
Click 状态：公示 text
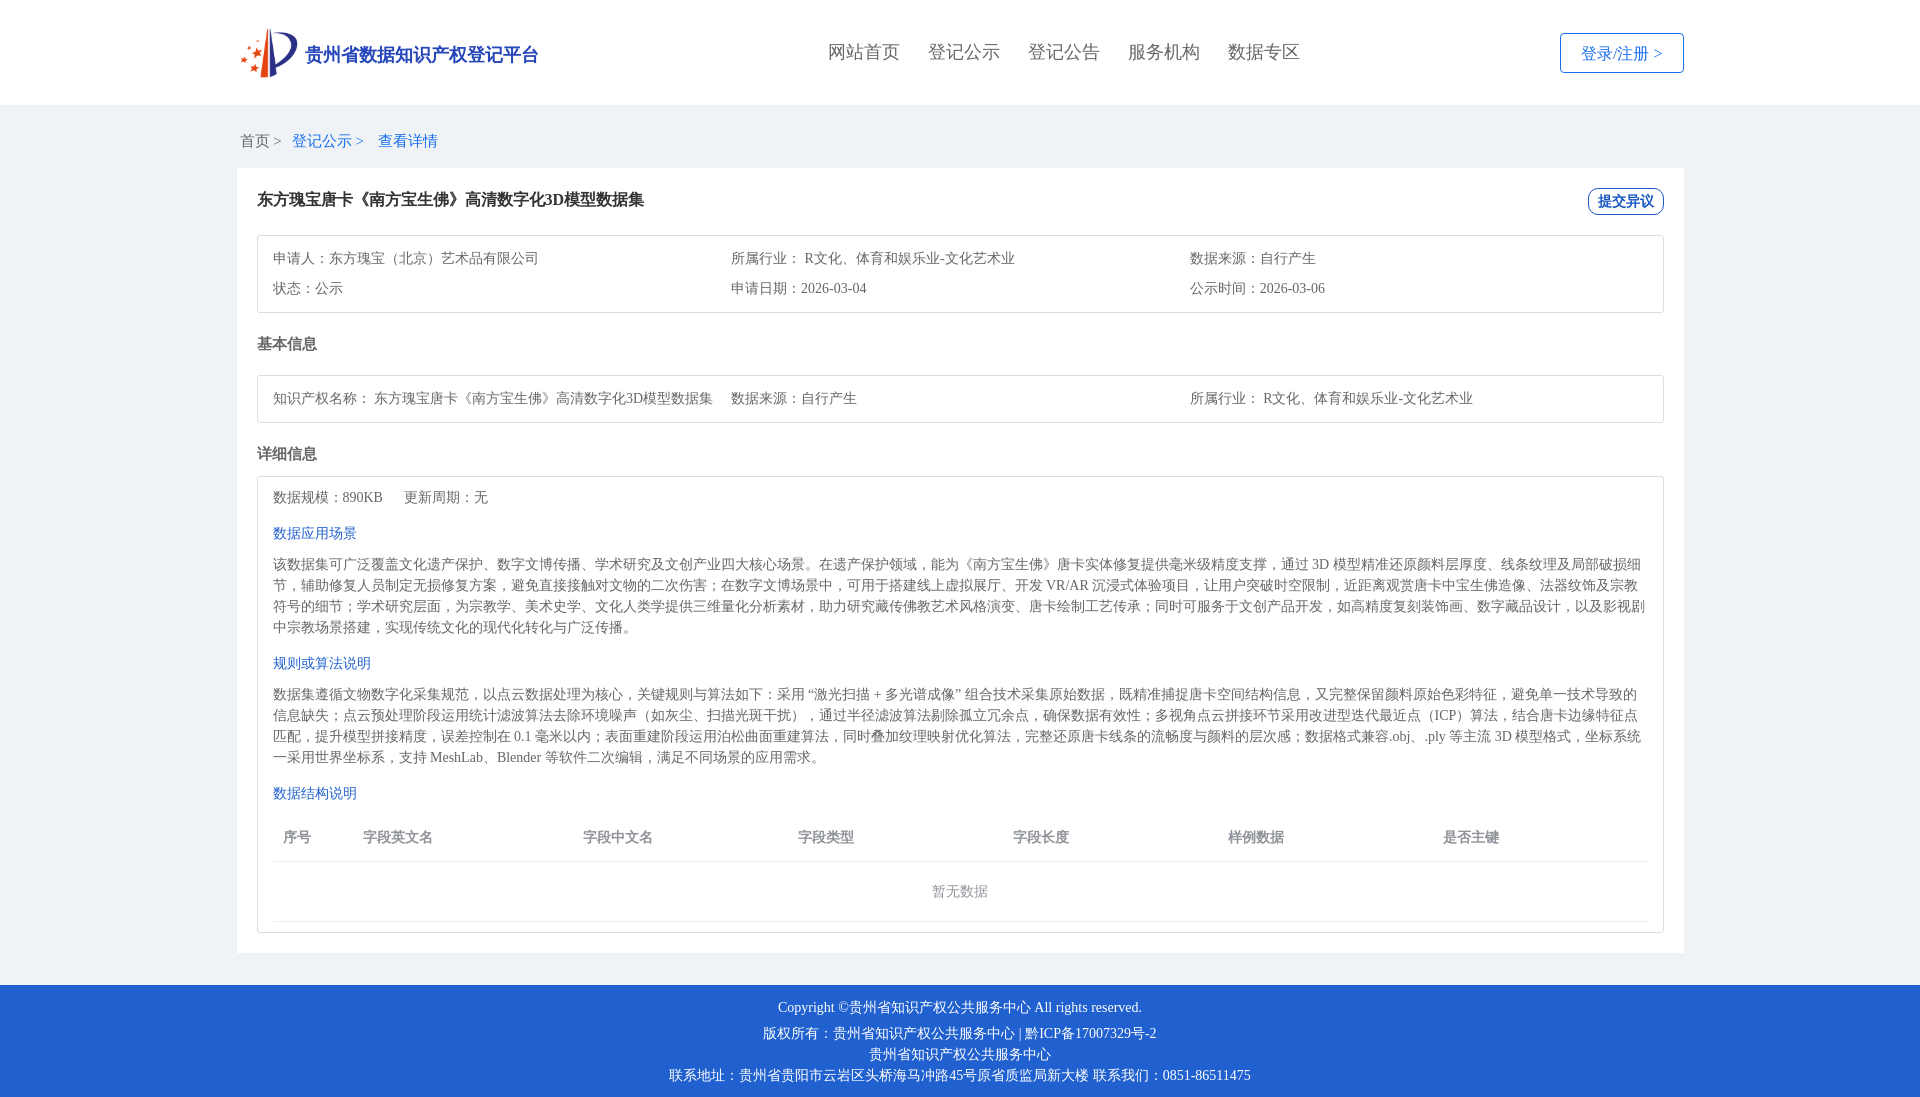click(308, 289)
